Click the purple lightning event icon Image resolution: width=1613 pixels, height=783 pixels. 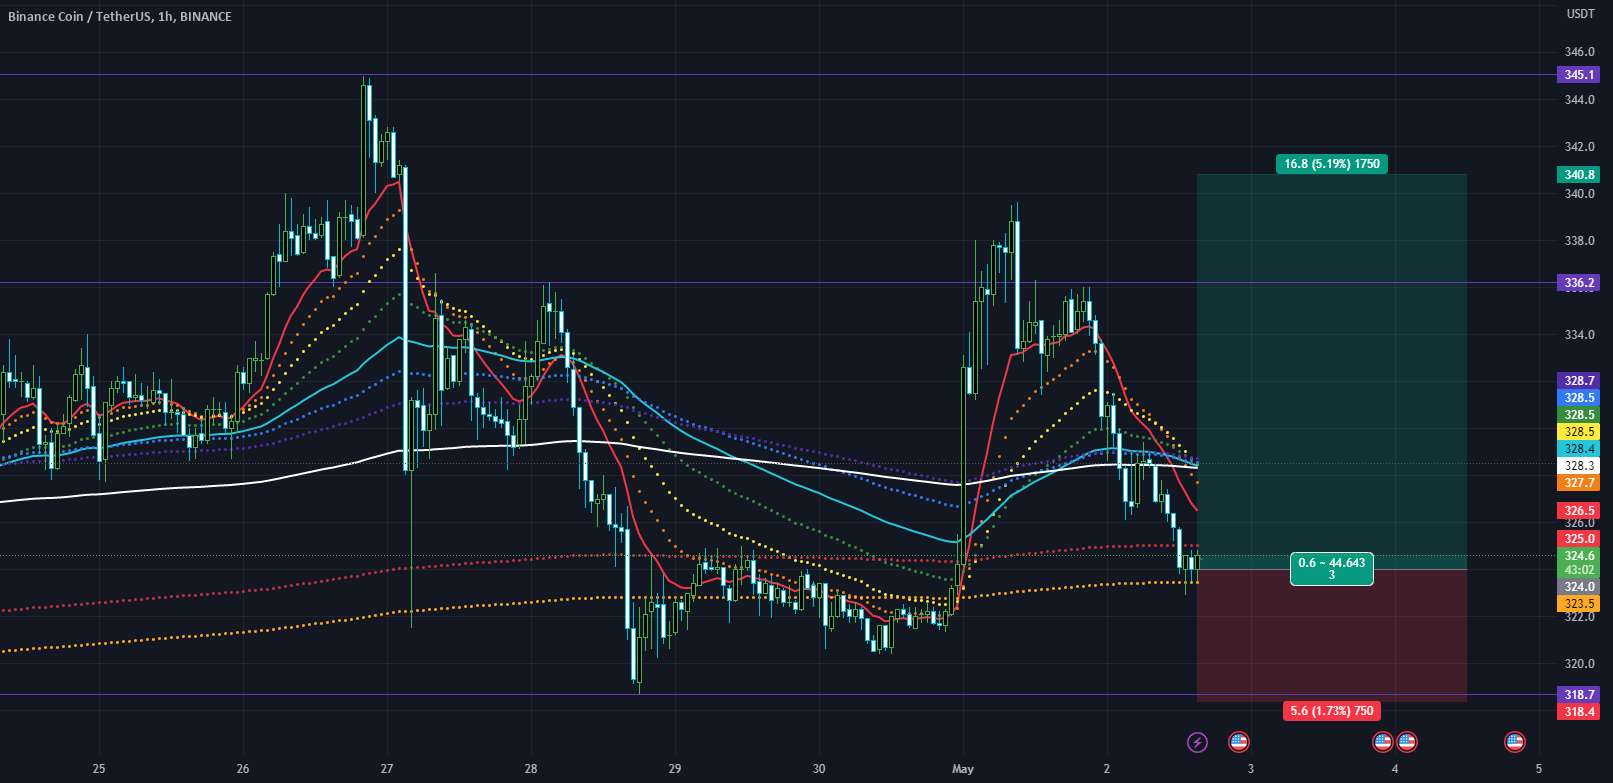tap(1197, 742)
